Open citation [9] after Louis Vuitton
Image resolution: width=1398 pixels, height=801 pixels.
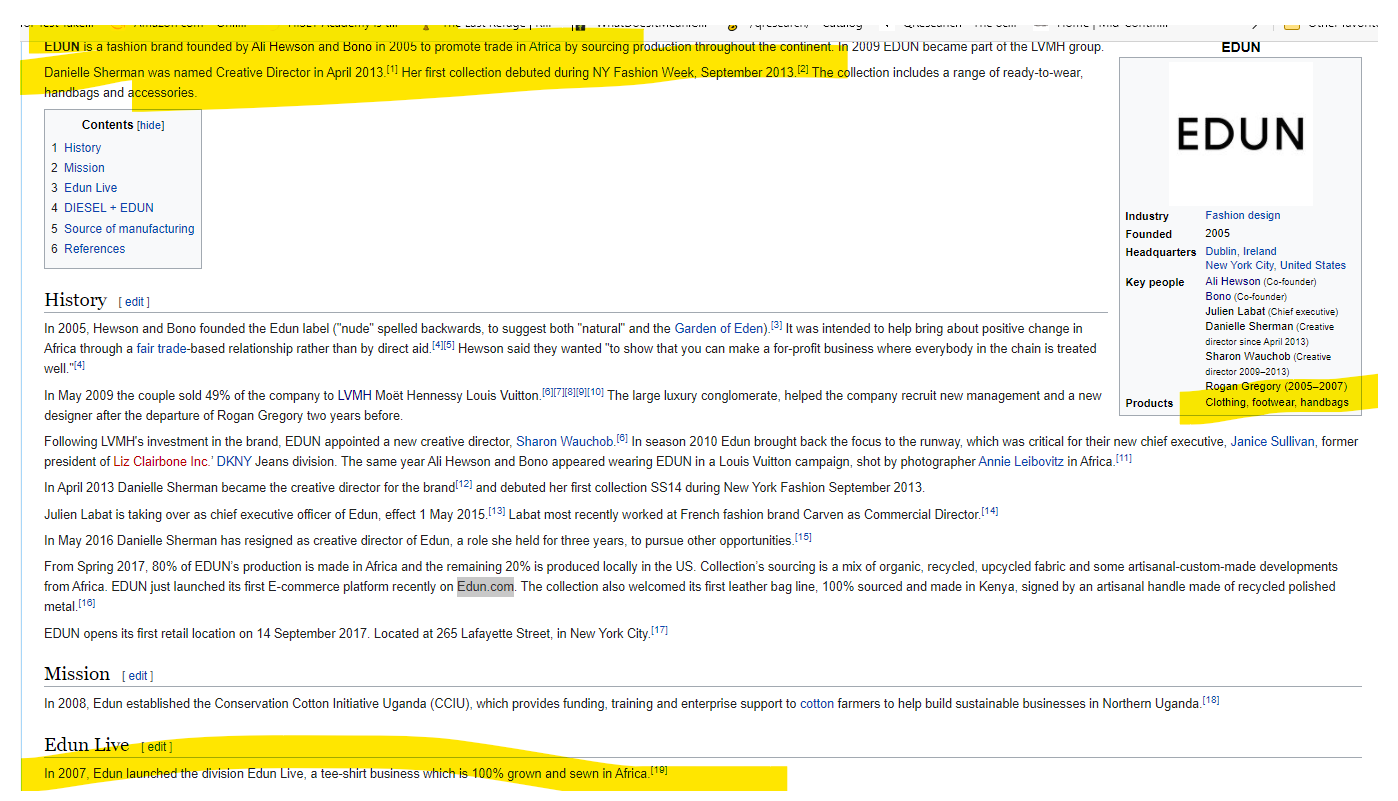(x=582, y=392)
